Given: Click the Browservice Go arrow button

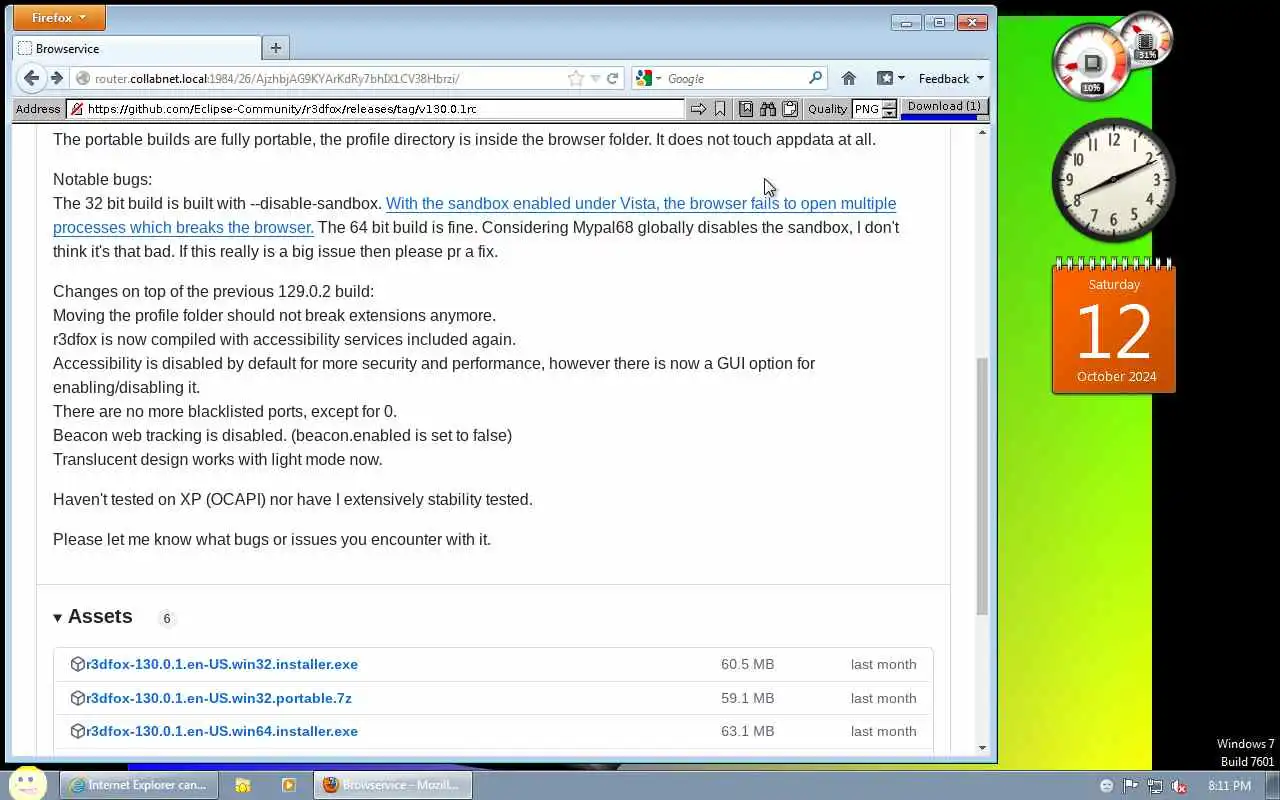Looking at the screenshot, I should 699,109.
